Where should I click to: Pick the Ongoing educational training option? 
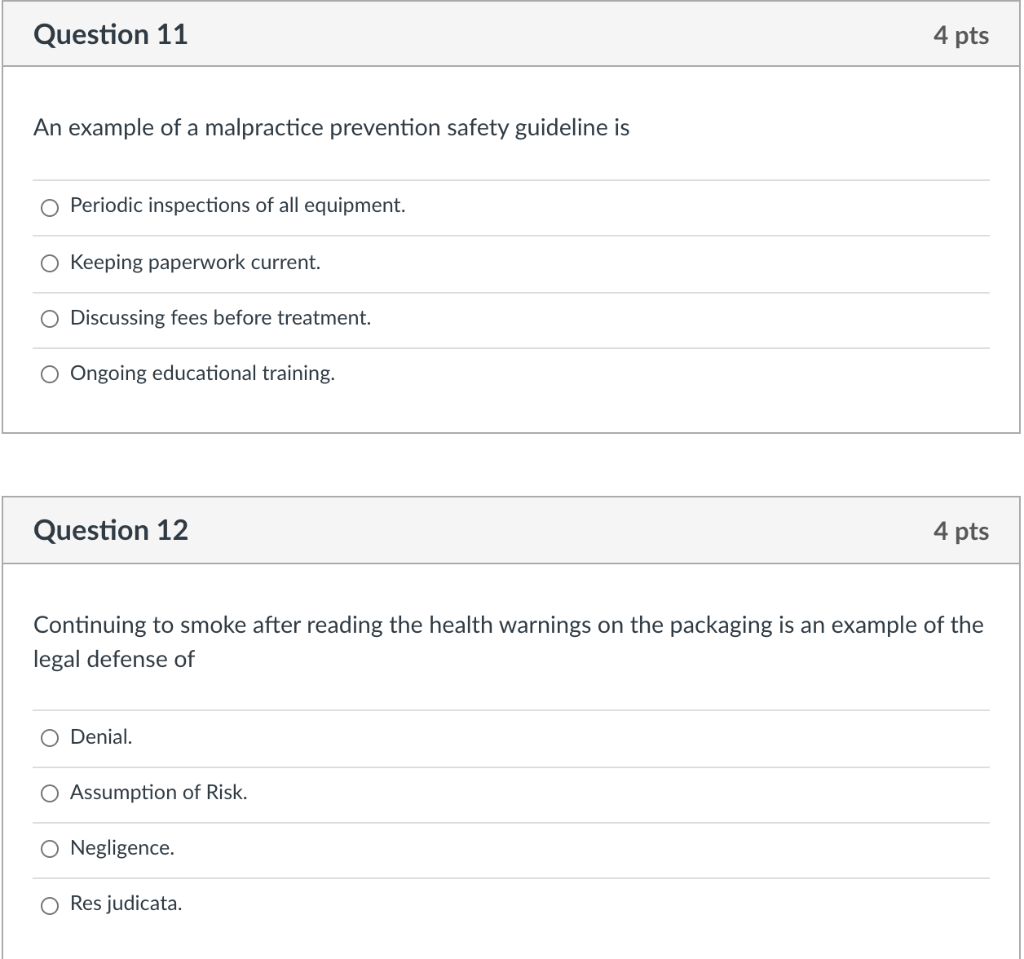[49, 374]
